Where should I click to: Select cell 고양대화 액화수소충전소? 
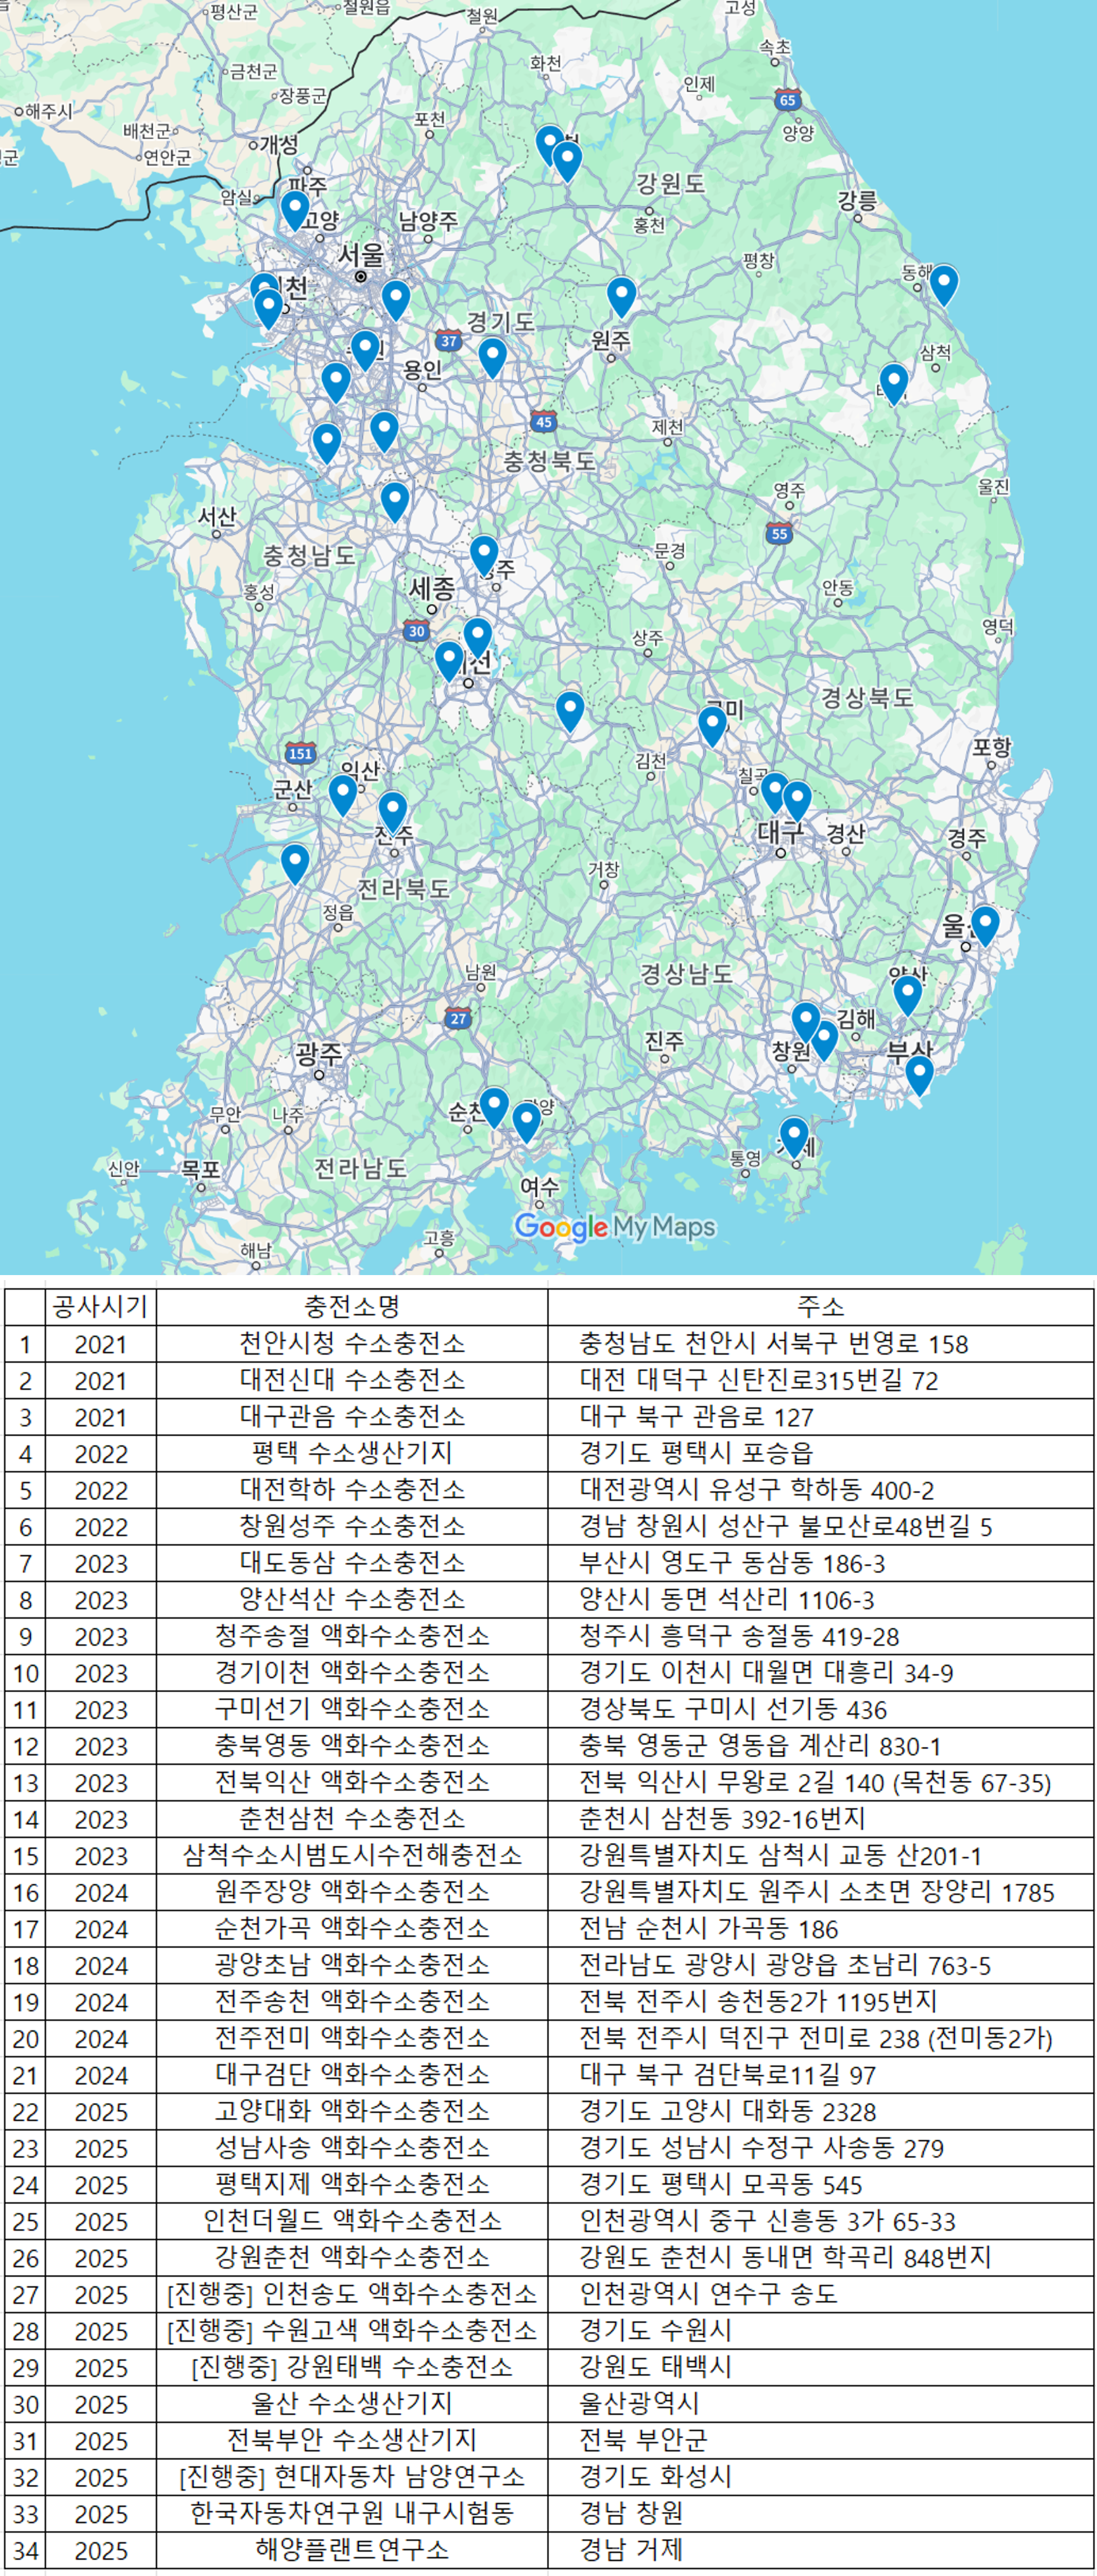[x=352, y=2112]
